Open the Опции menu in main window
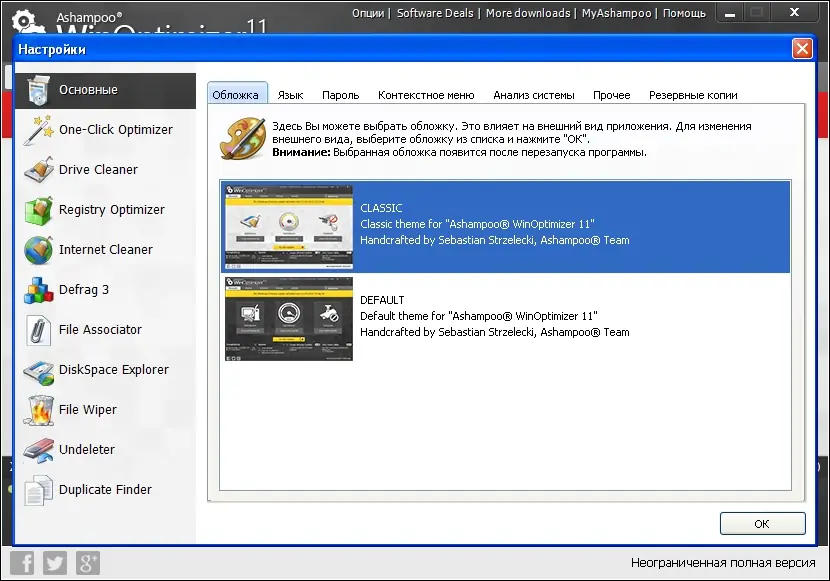 [x=368, y=13]
